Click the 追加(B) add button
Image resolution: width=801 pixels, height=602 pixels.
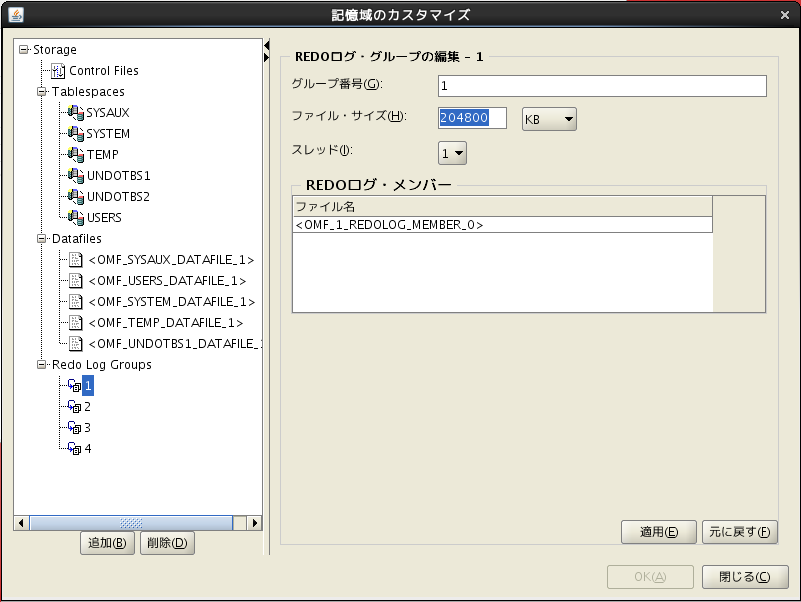pos(107,543)
